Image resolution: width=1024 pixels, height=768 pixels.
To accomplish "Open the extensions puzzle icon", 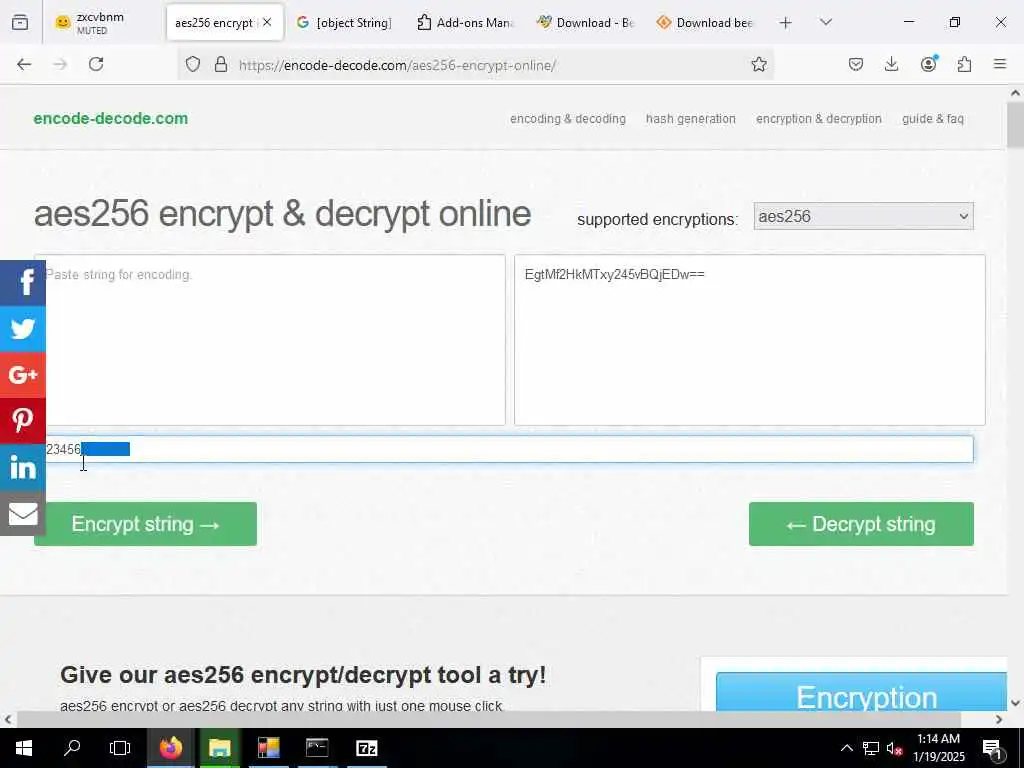I will click(x=965, y=64).
